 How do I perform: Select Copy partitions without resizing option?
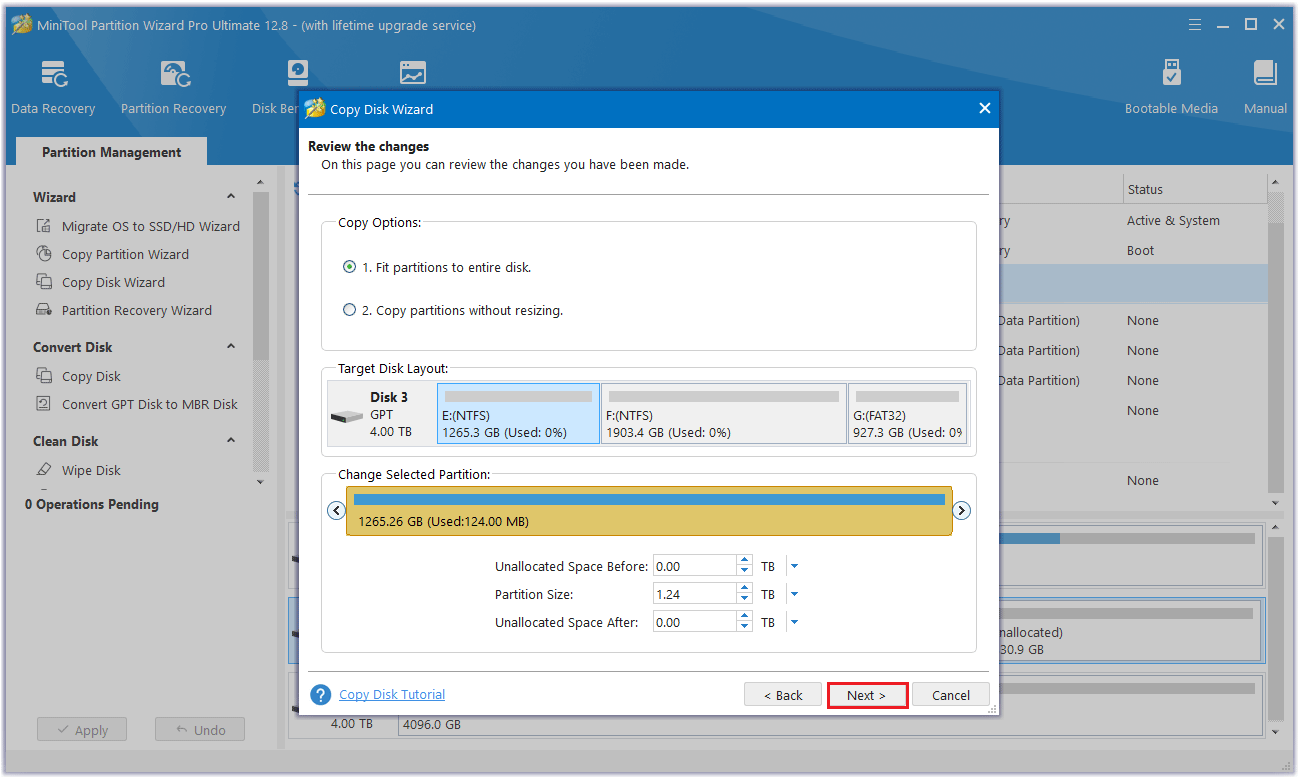tap(349, 310)
